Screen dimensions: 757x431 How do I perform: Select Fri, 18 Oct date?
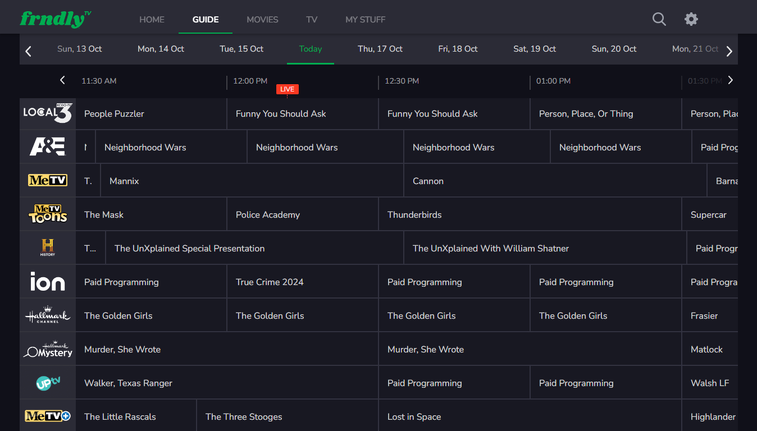[x=458, y=49]
